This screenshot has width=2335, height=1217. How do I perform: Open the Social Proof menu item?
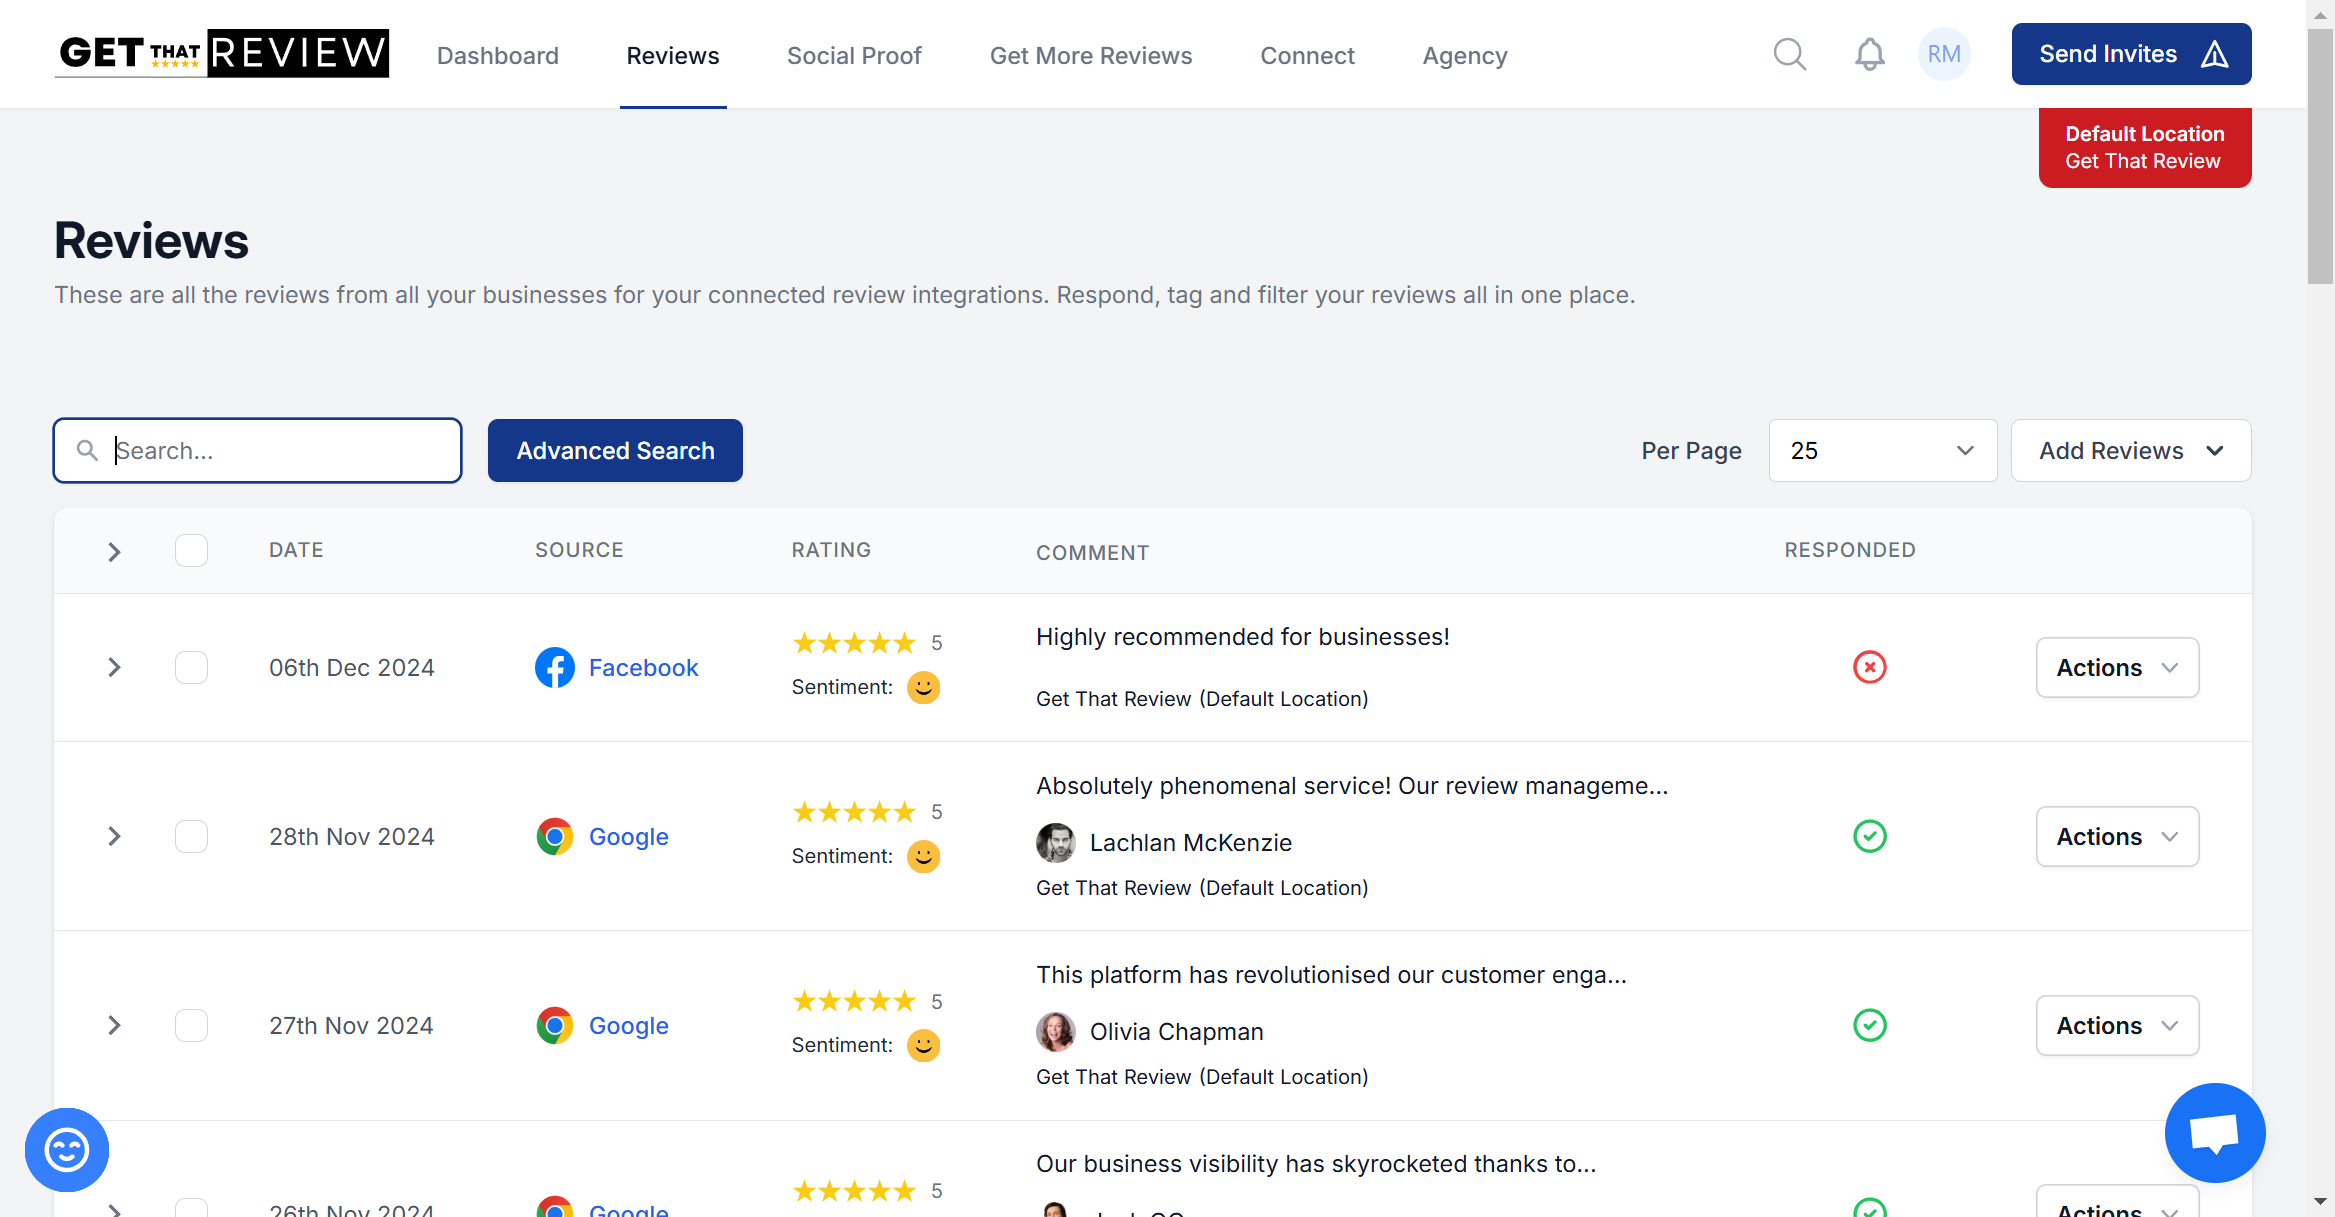tap(854, 56)
